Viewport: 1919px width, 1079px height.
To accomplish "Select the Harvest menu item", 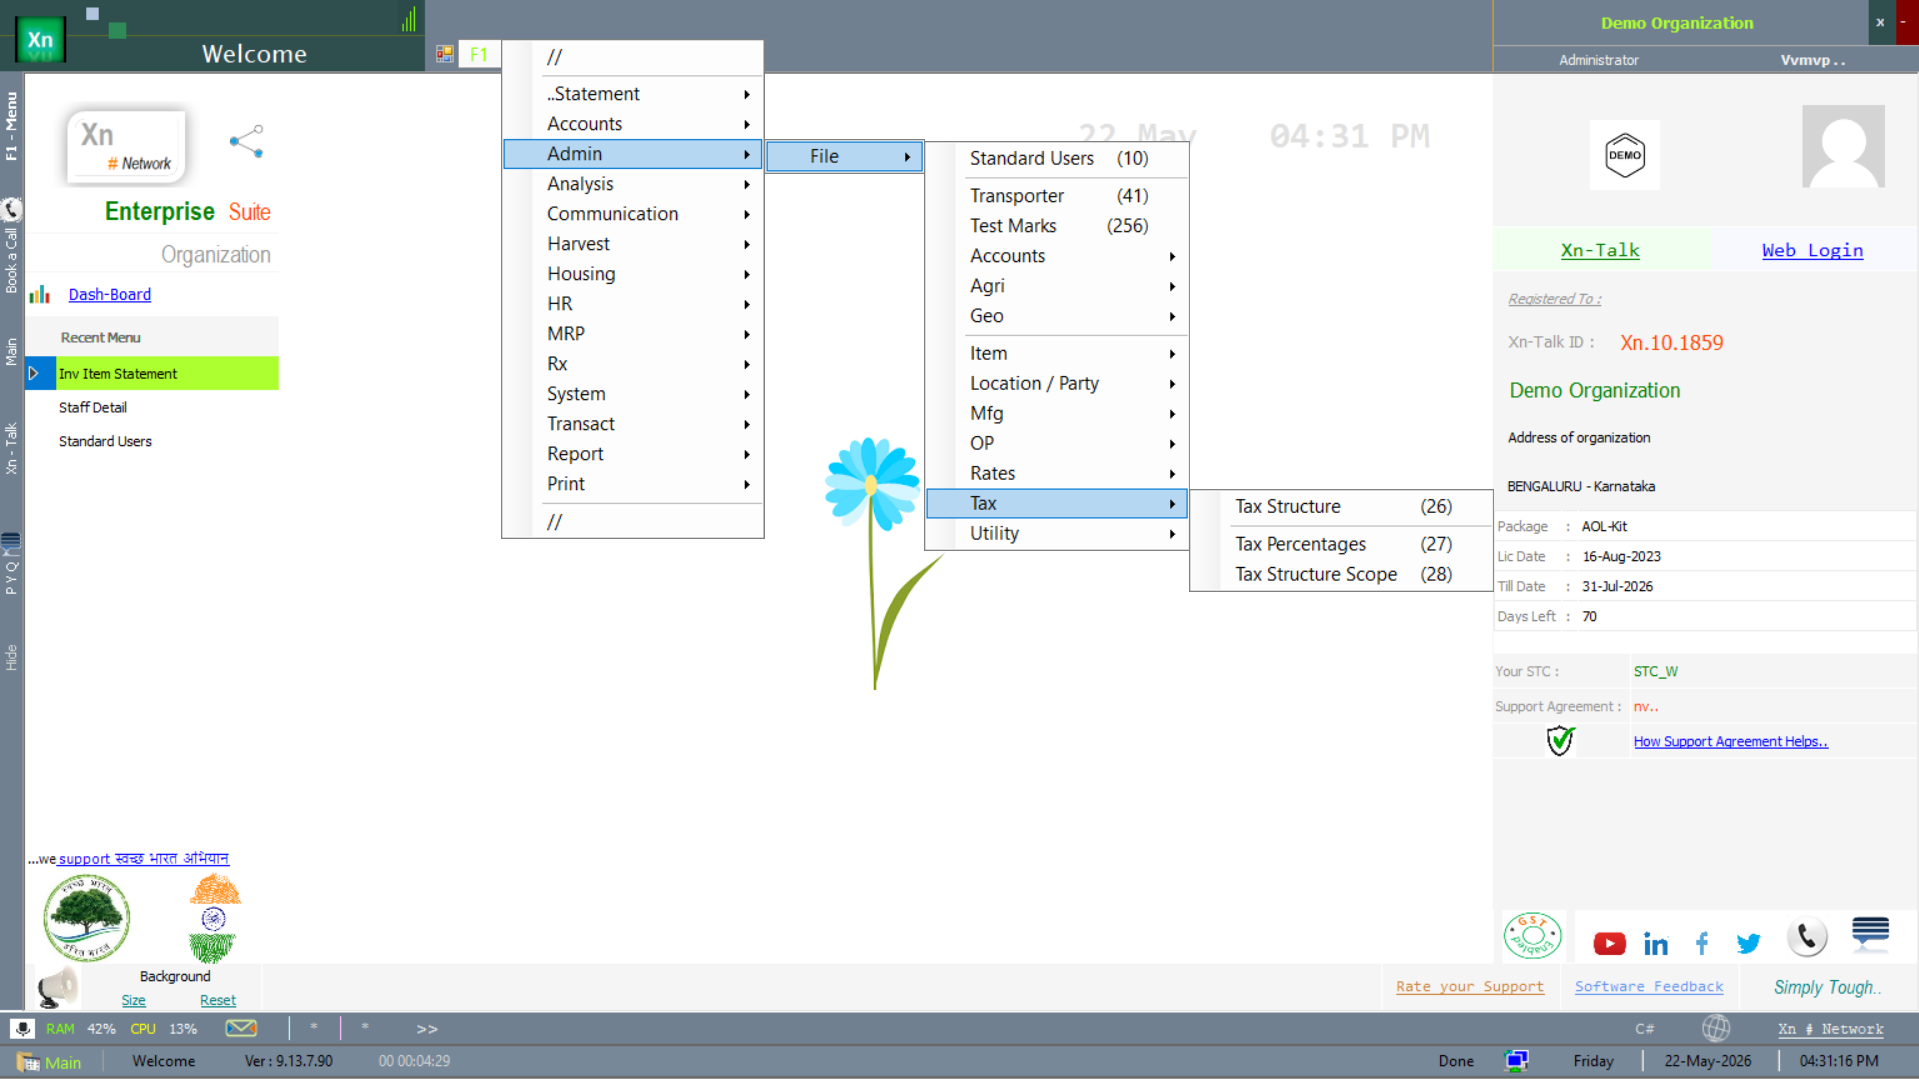I will (x=633, y=244).
